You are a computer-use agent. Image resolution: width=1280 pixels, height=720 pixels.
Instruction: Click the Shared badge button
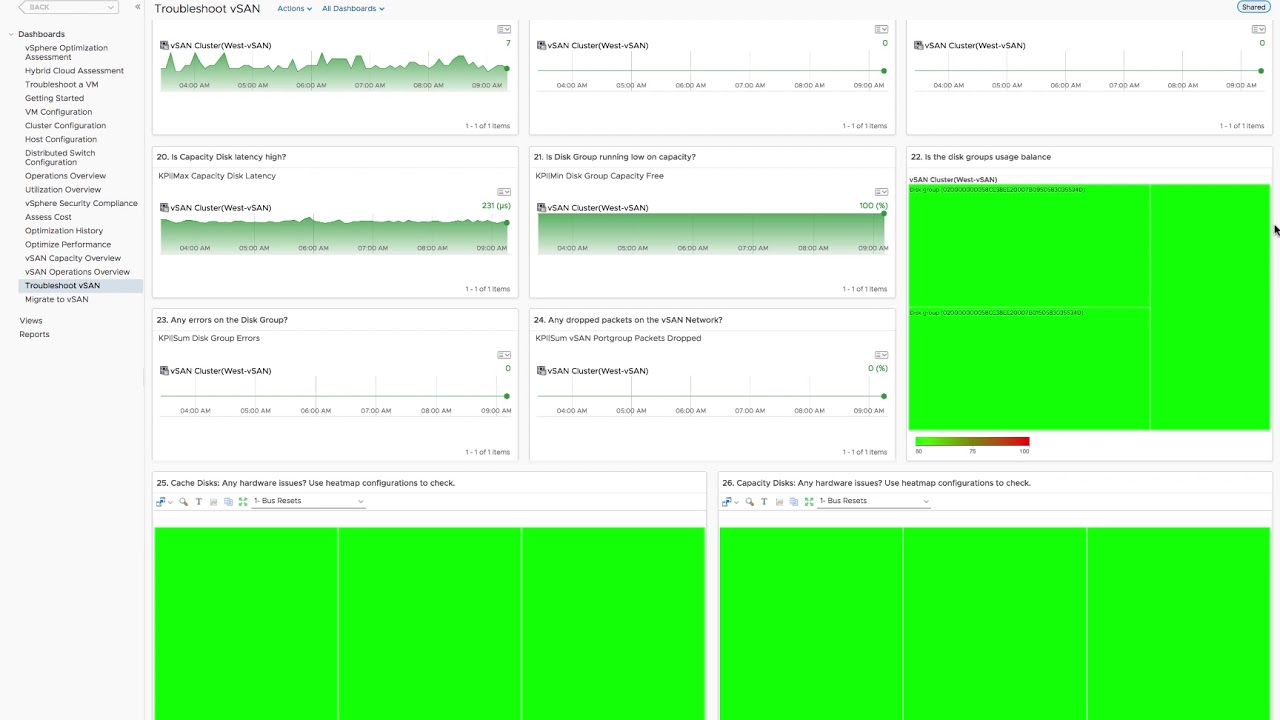pos(1253,7)
